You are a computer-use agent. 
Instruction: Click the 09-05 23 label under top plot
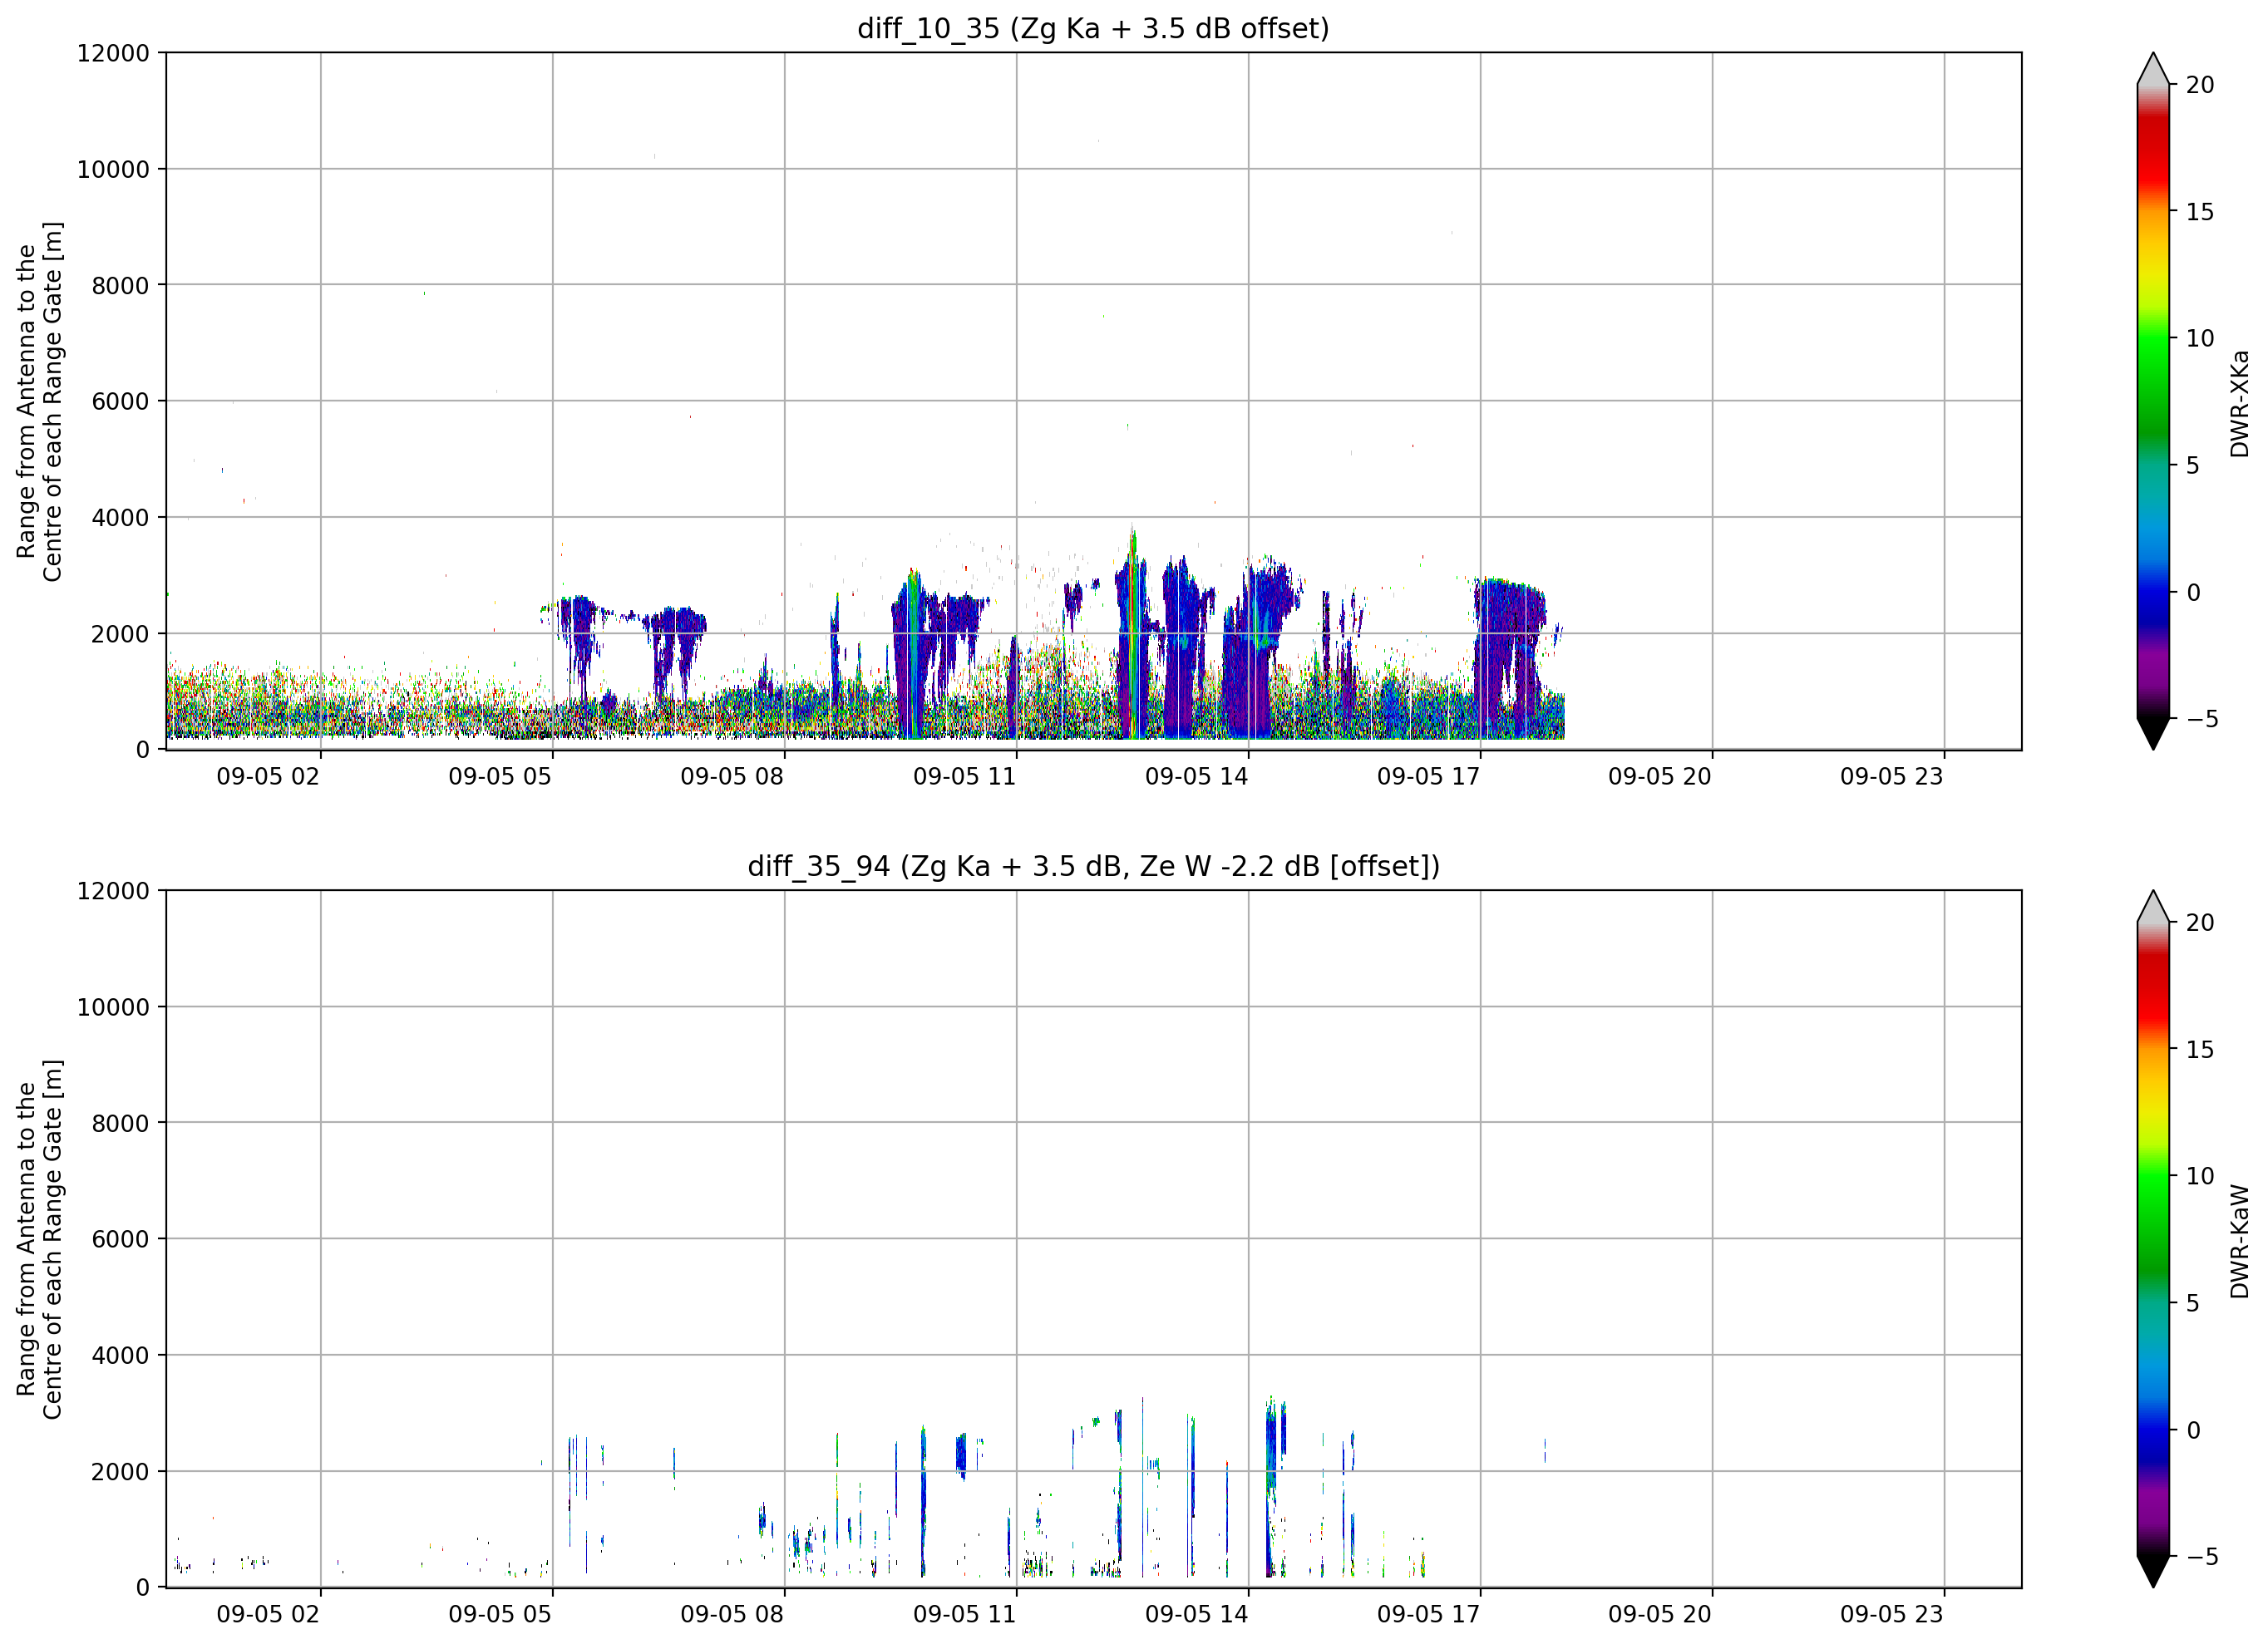(x=1892, y=777)
